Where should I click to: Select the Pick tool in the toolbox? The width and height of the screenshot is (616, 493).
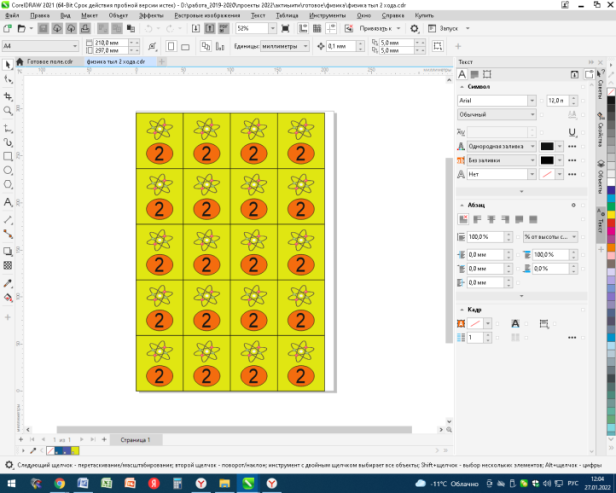(x=8, y=64)
